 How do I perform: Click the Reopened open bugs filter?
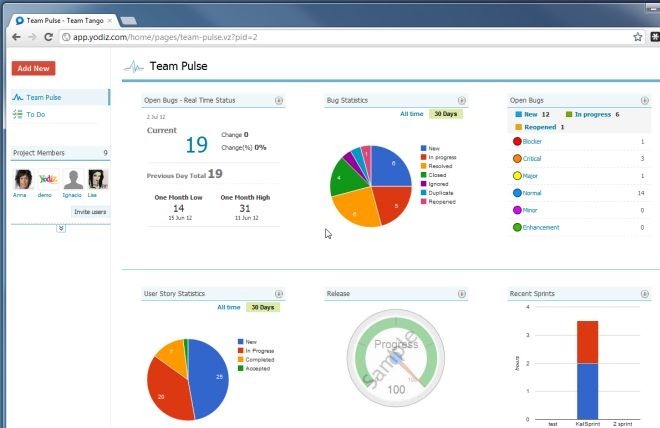point(540,127)
